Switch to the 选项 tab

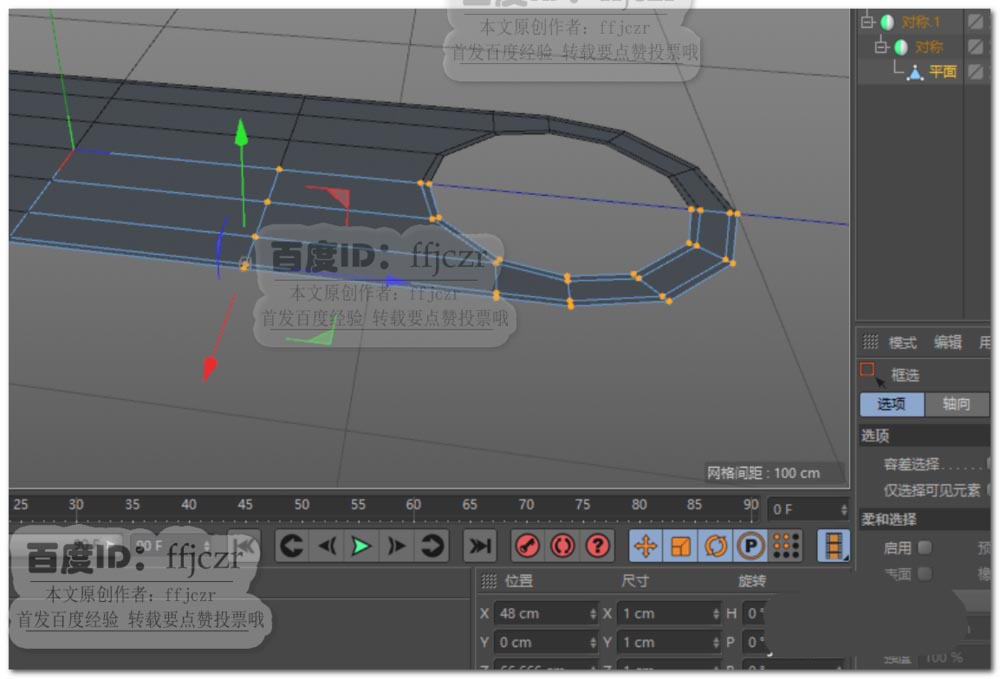pos(892,404)
